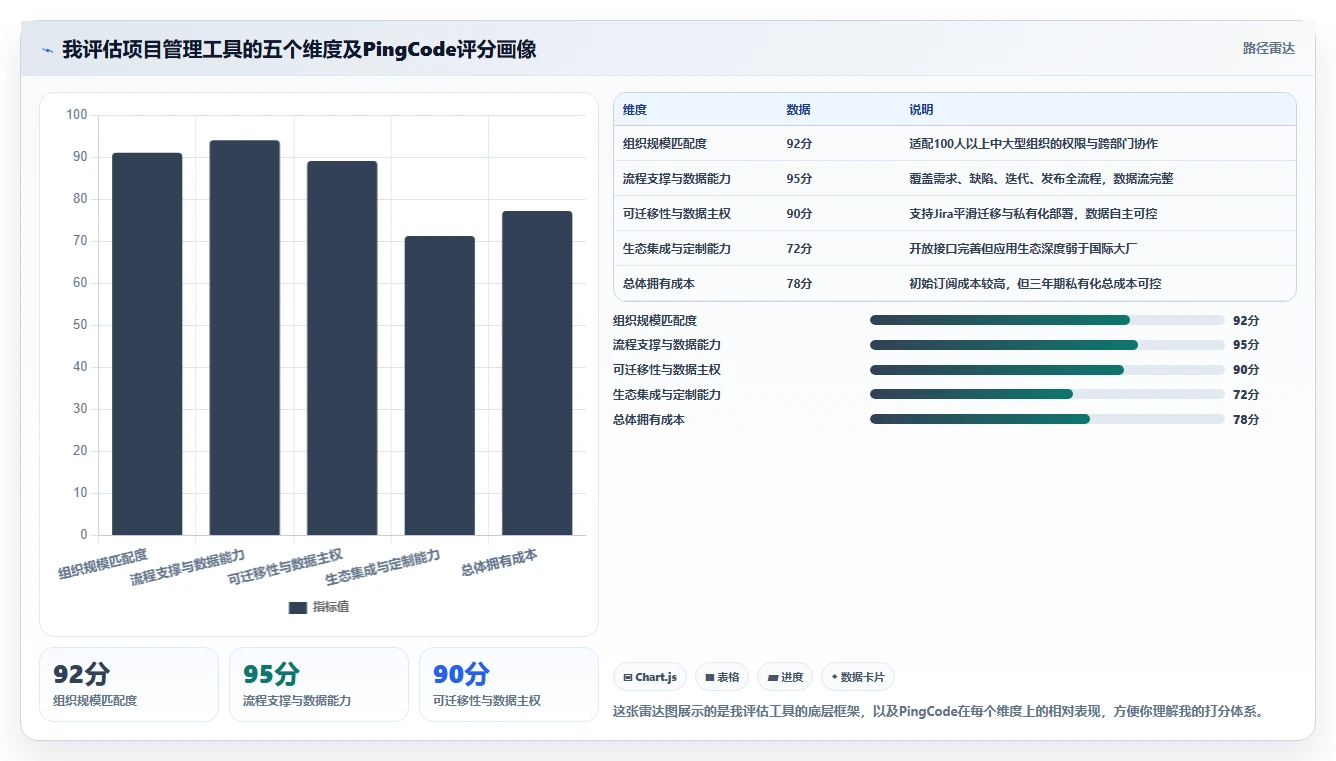This screenshot has height=761, width=1336.
Task: Click the 数据卡片 chip
Action: tap(858, 677)
